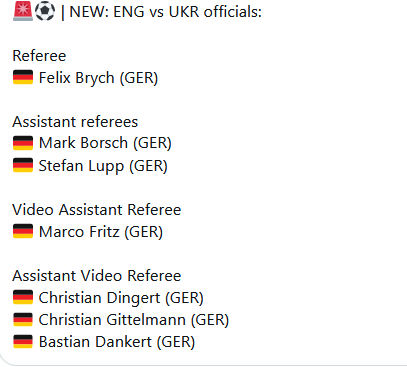The height and width of the screenshot is (367, 407).
Task: Select the 'Video Assistant Referee' heading
Action: point(97,210)
